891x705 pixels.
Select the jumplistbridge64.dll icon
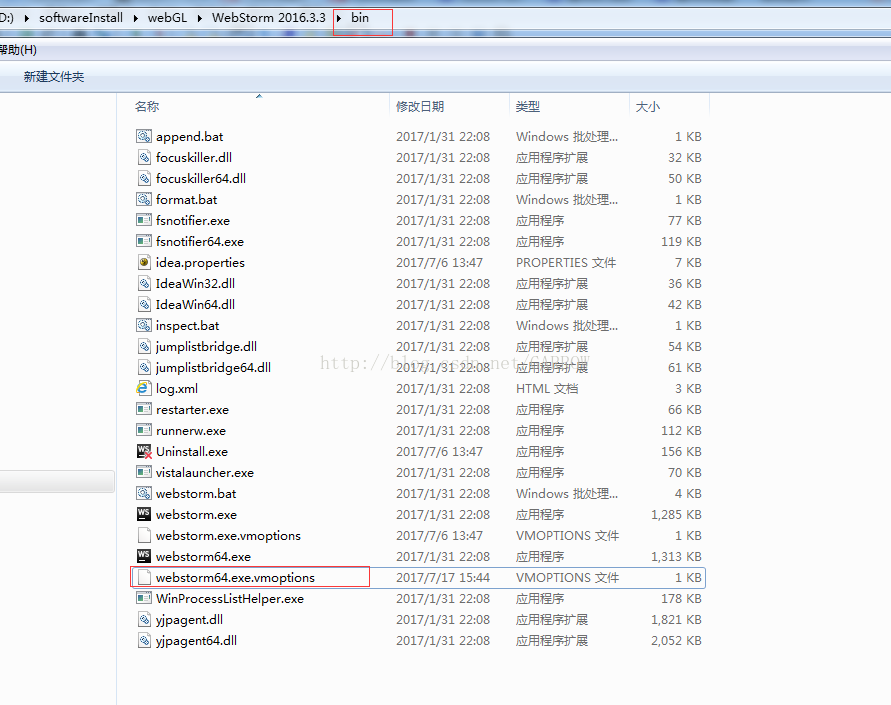144,368
